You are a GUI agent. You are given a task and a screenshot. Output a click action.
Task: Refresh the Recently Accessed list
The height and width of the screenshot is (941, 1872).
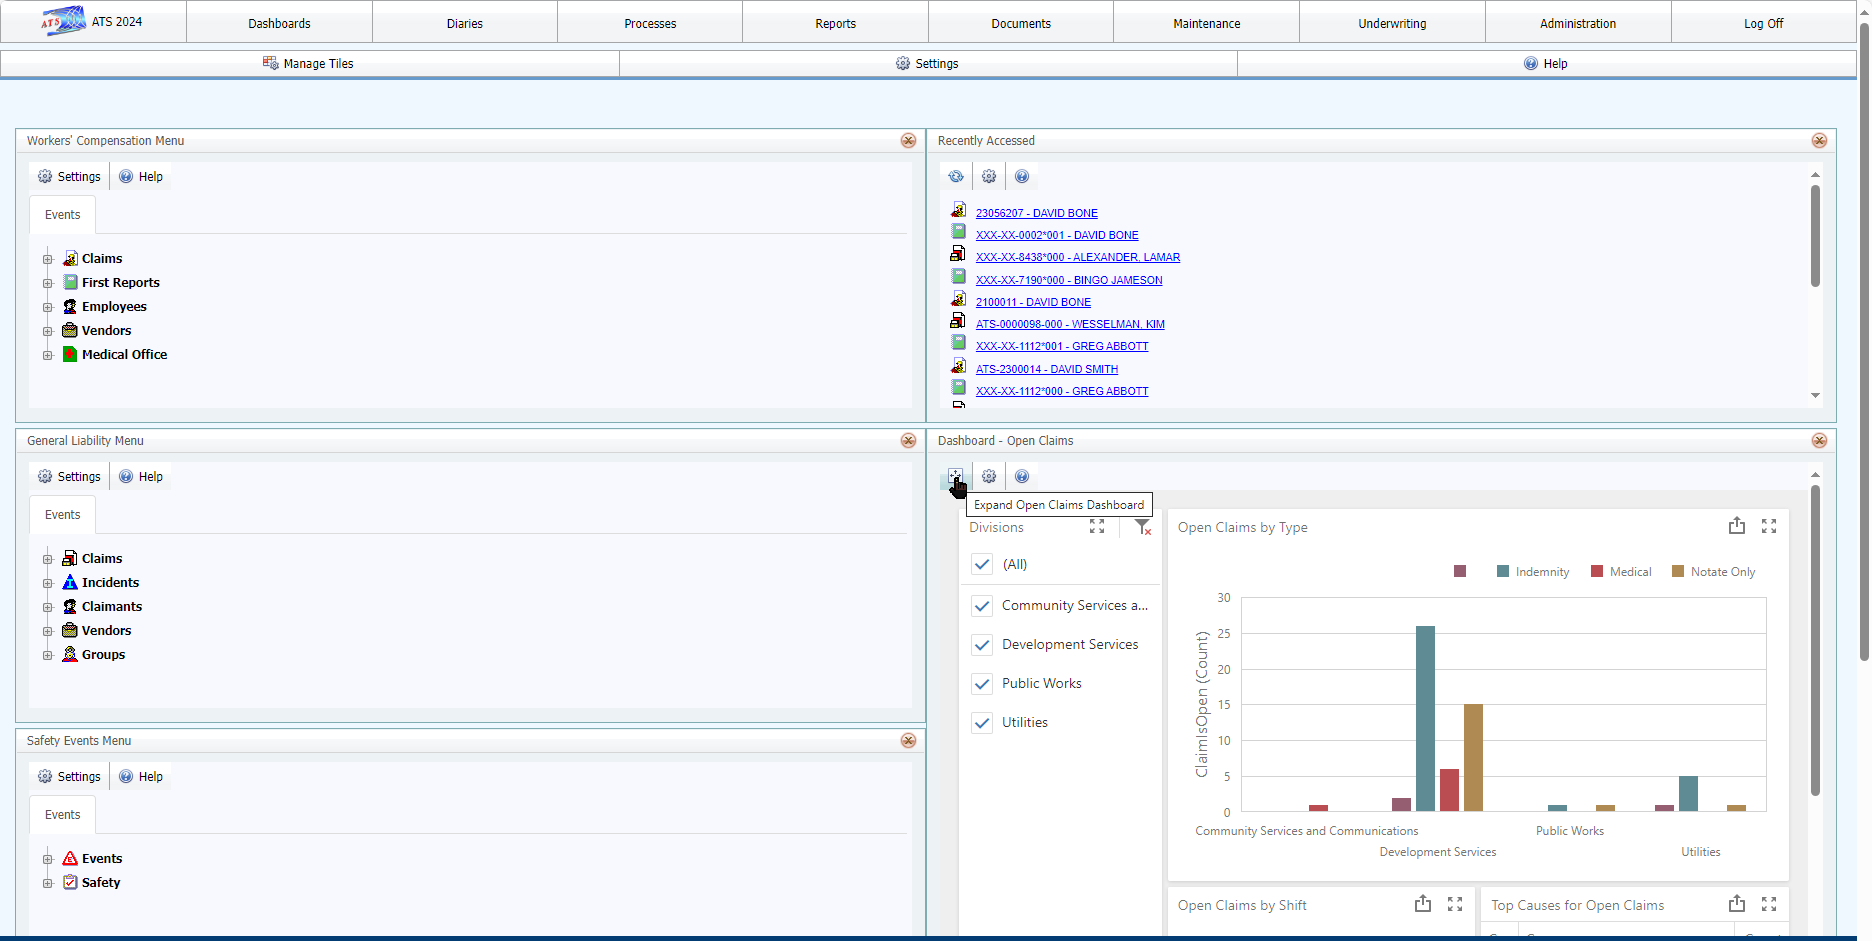point(956,176)
